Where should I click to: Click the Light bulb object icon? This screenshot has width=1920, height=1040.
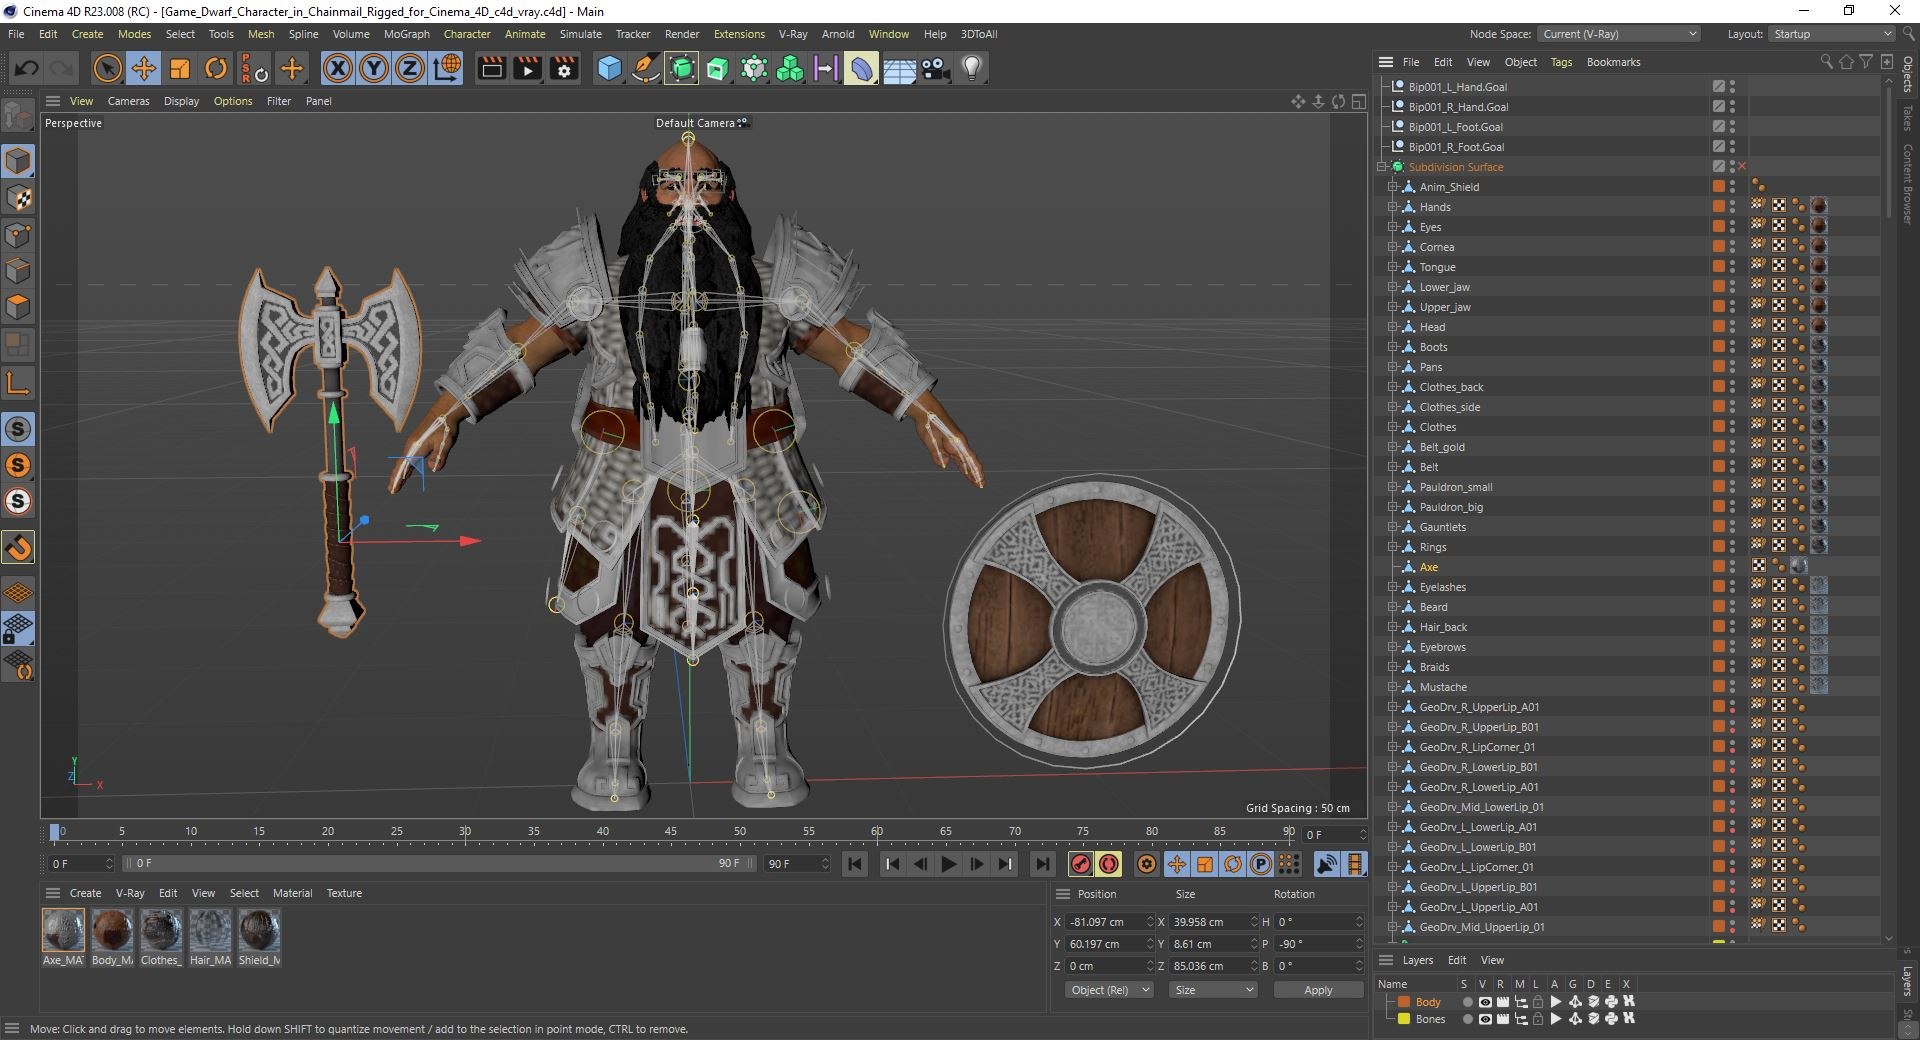972,68
